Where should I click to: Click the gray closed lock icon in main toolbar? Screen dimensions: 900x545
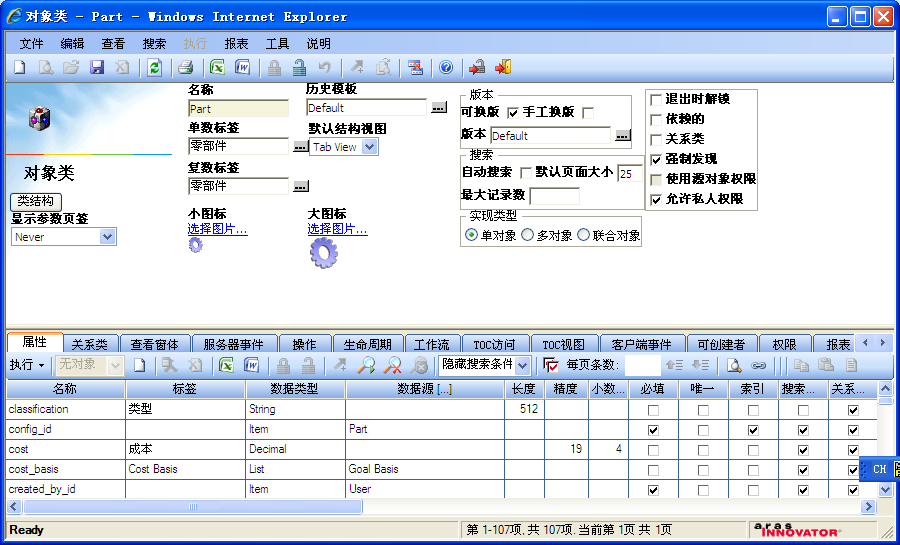tap(274, 68)
